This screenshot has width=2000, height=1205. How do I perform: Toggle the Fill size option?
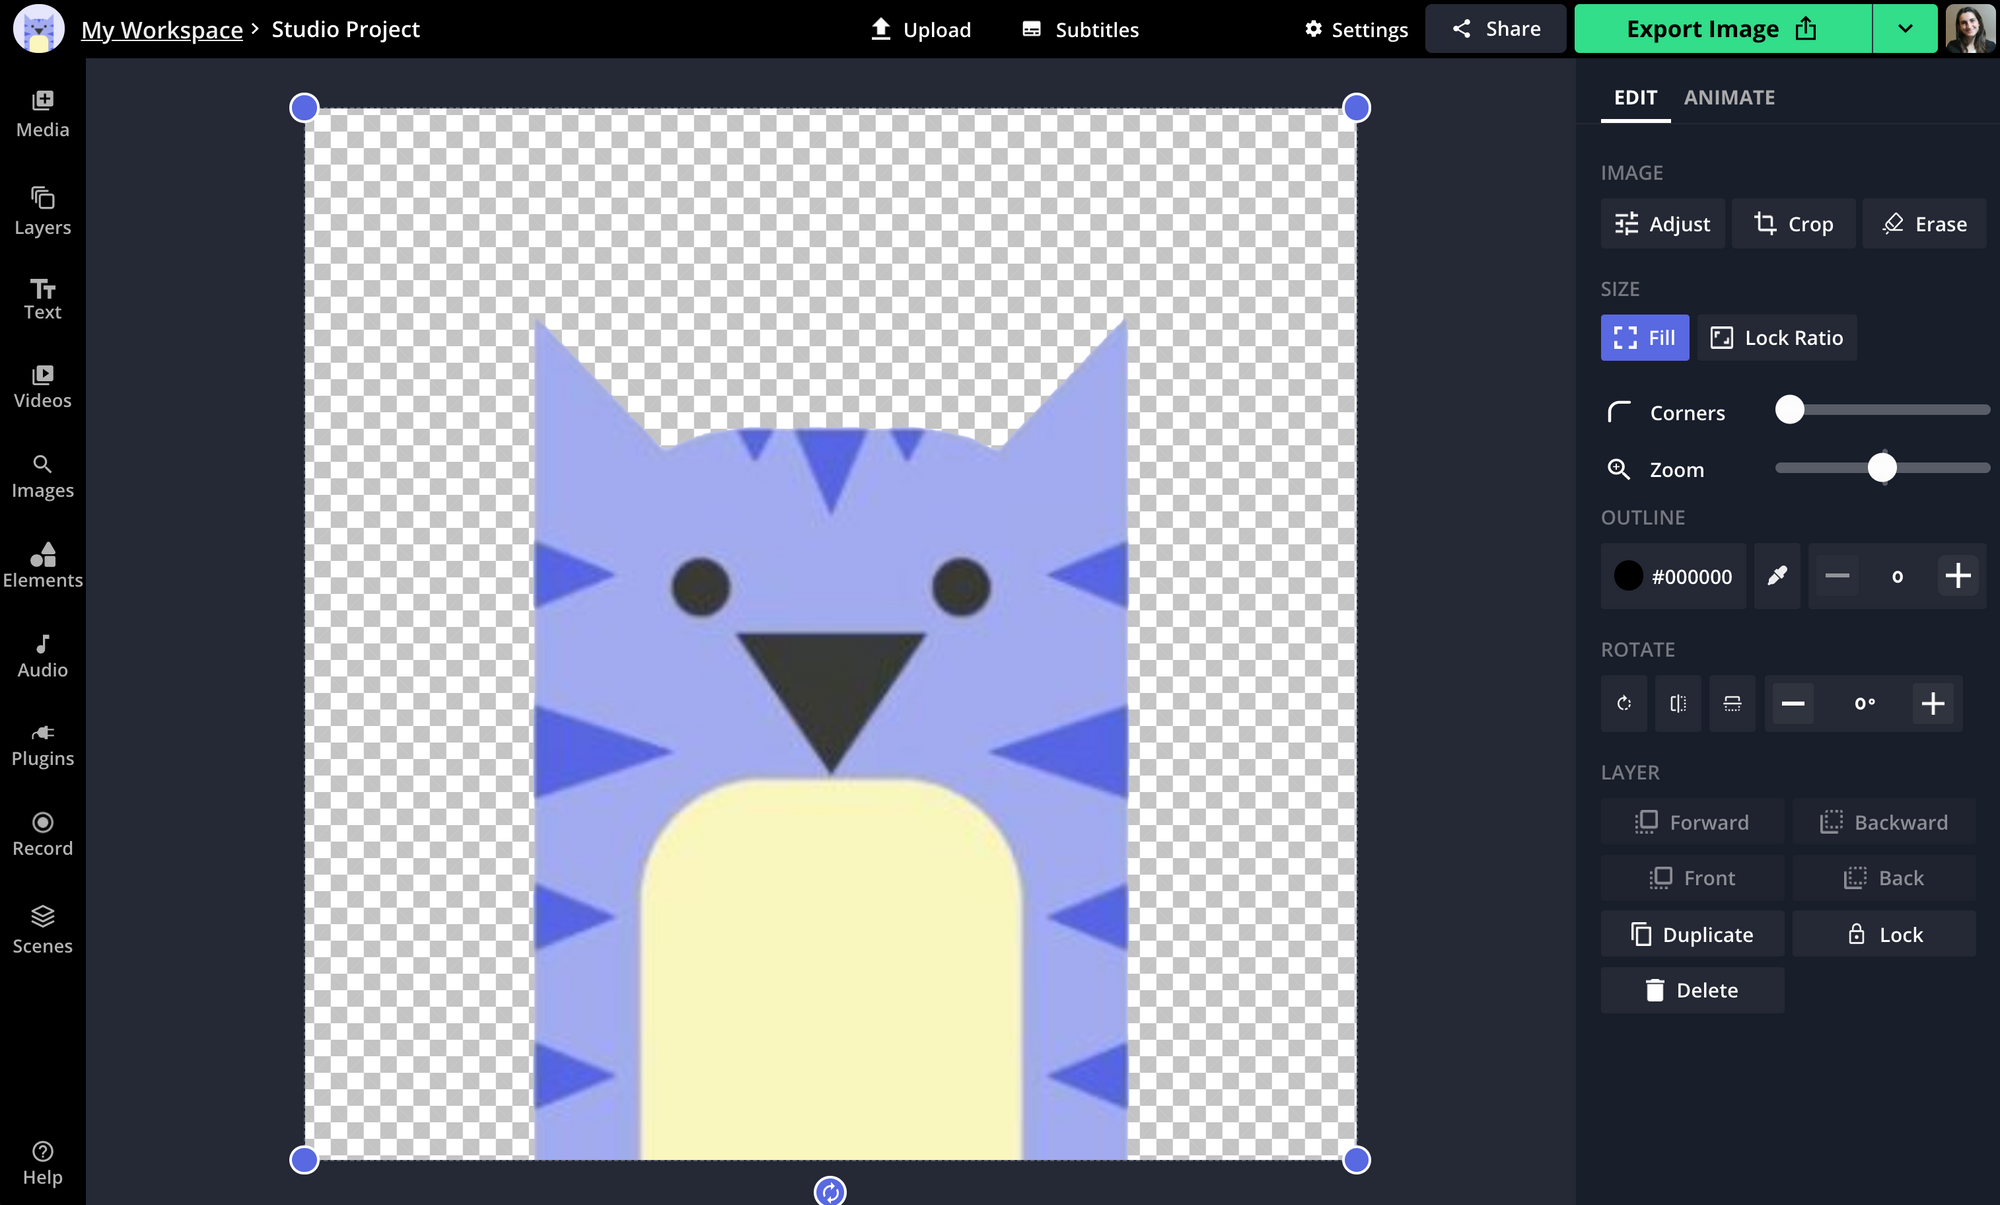coord(1644,338)
